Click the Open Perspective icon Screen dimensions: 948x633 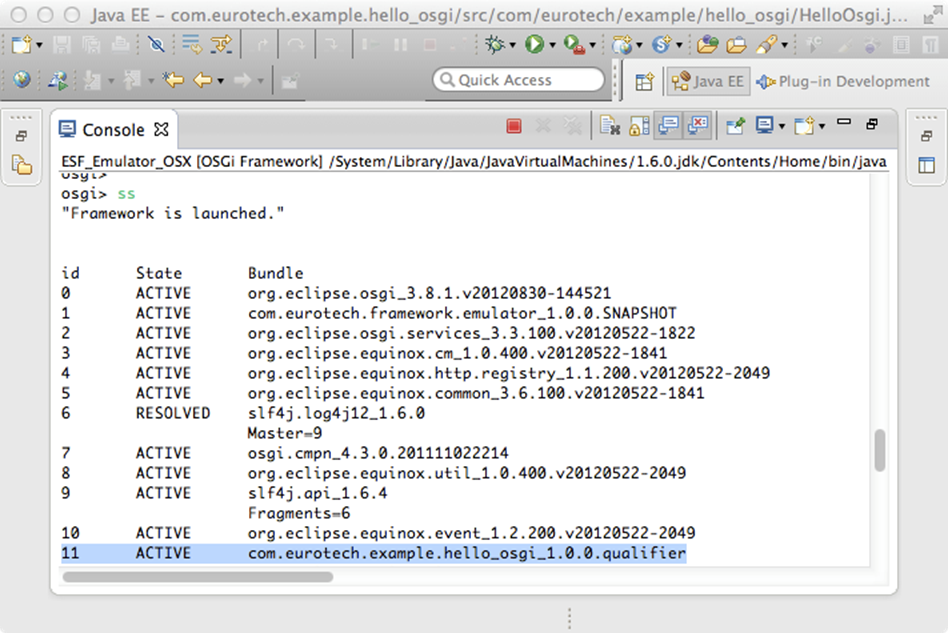644,81
